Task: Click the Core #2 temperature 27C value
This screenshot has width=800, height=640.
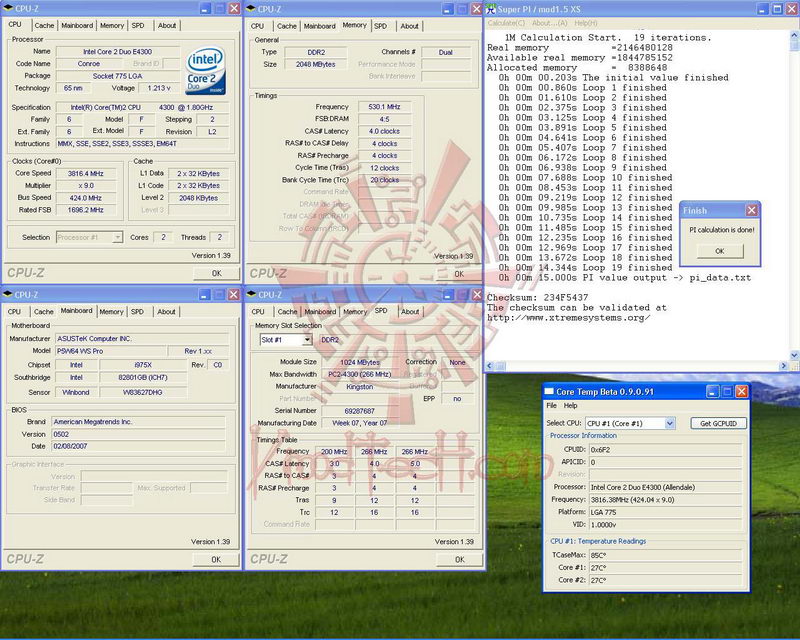Action: (665, 580)
